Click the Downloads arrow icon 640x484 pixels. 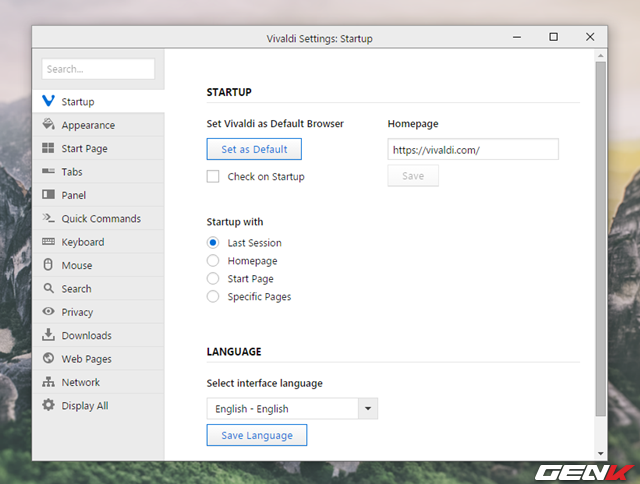point(48,336)
